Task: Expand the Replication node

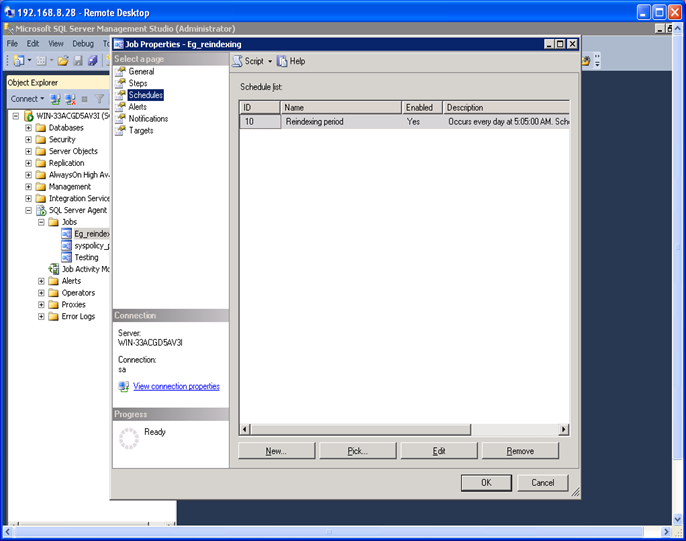Action: point(28,163)
